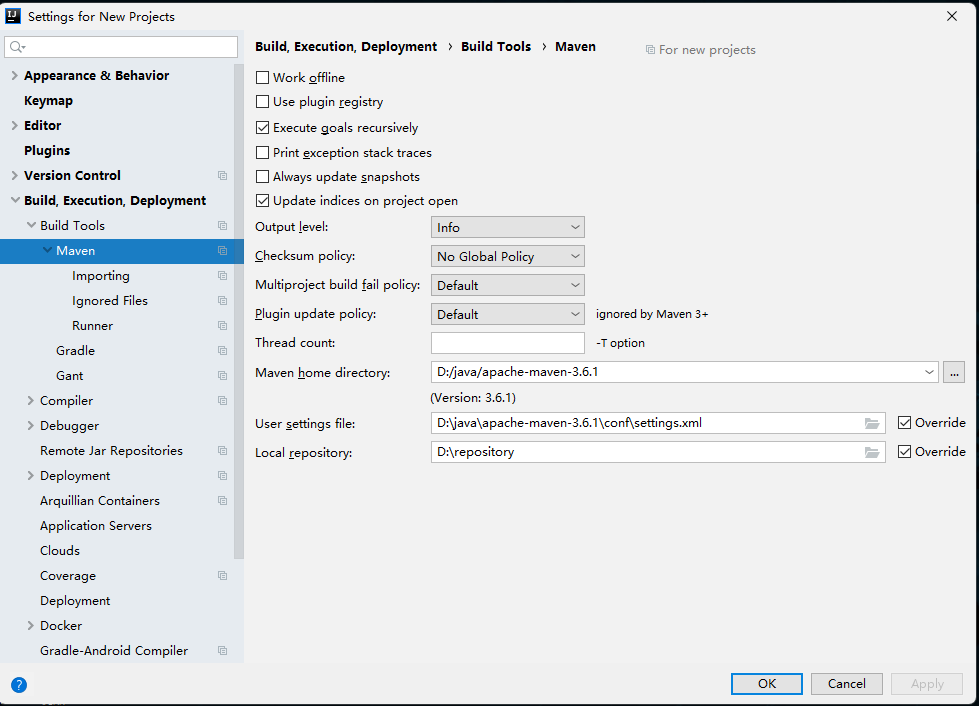This screenshot has width=979, height=706.
Task: Expand the Compiler node
Action: (x=30, y=400)
